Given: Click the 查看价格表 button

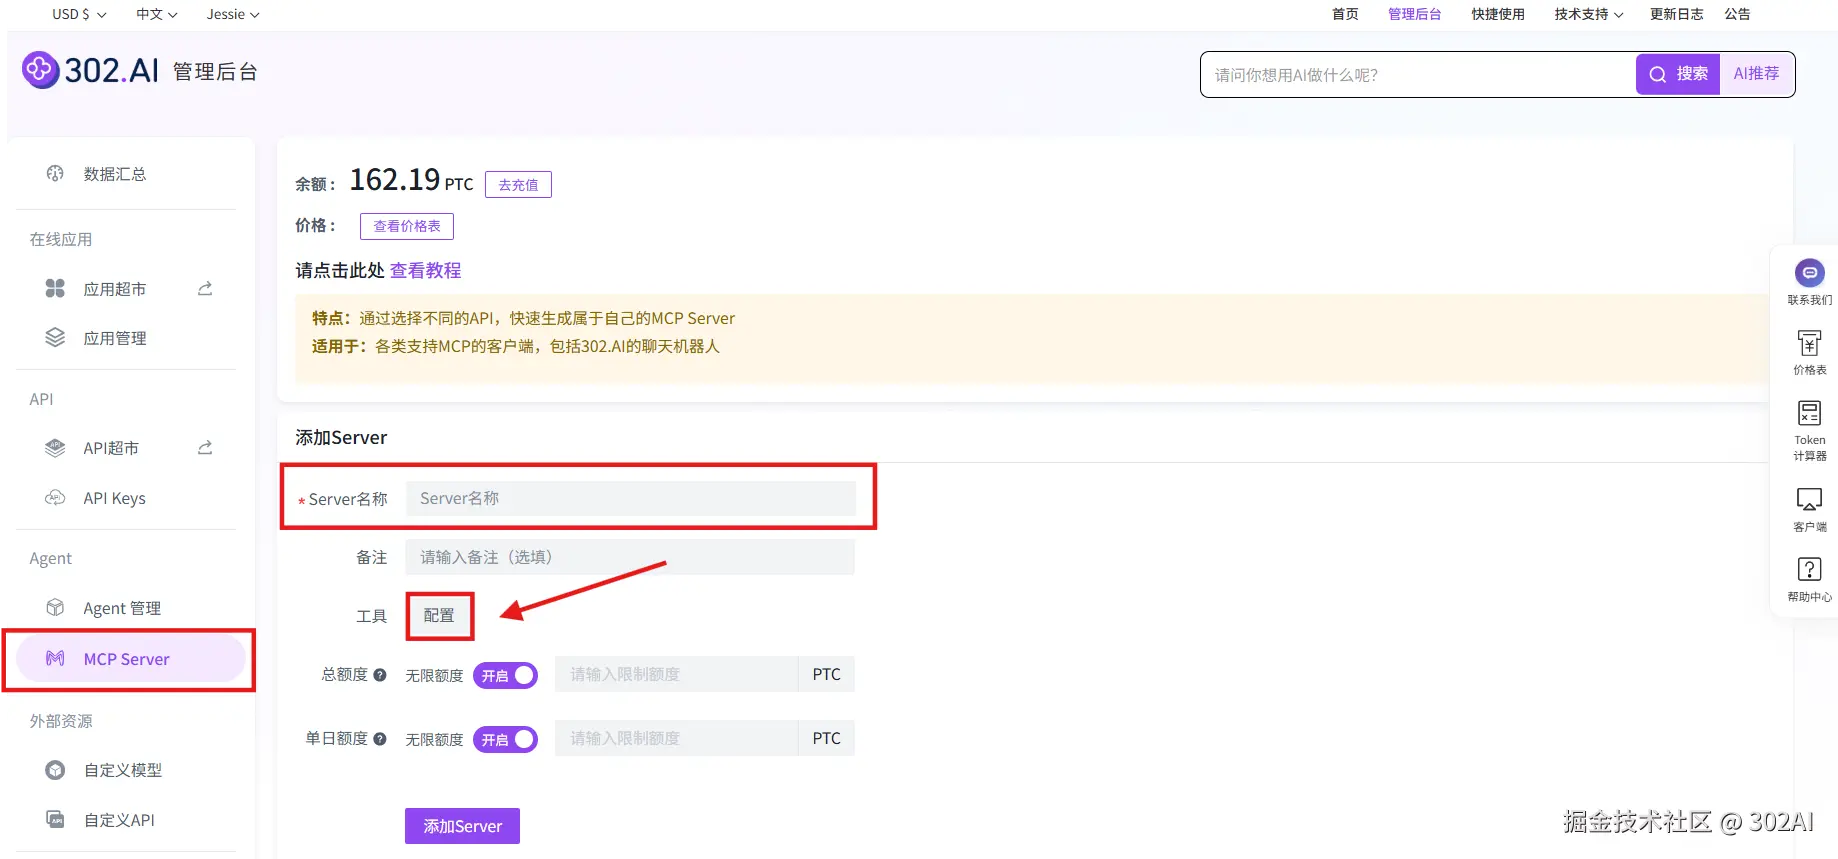Looking at the screenshot, I should pyautogui.click(x=407, y=226).
